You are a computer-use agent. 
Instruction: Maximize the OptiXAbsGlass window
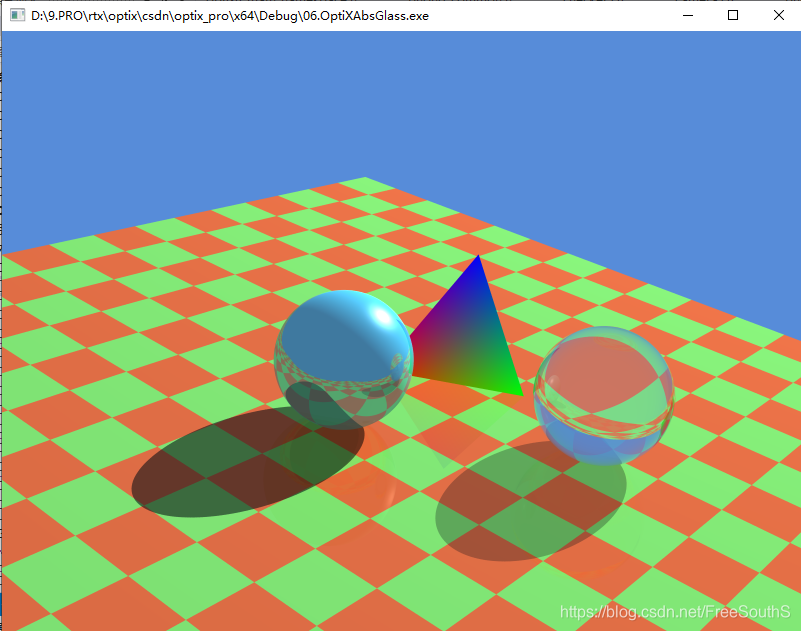coord(733,15)
